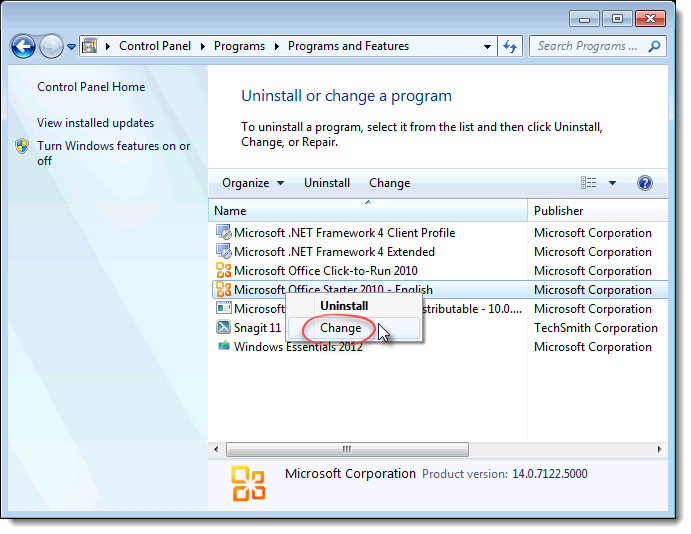Screen dimensions: 691x534
Task: Click the Office Starter 2010 icon
Action: (x=223, y=289)
